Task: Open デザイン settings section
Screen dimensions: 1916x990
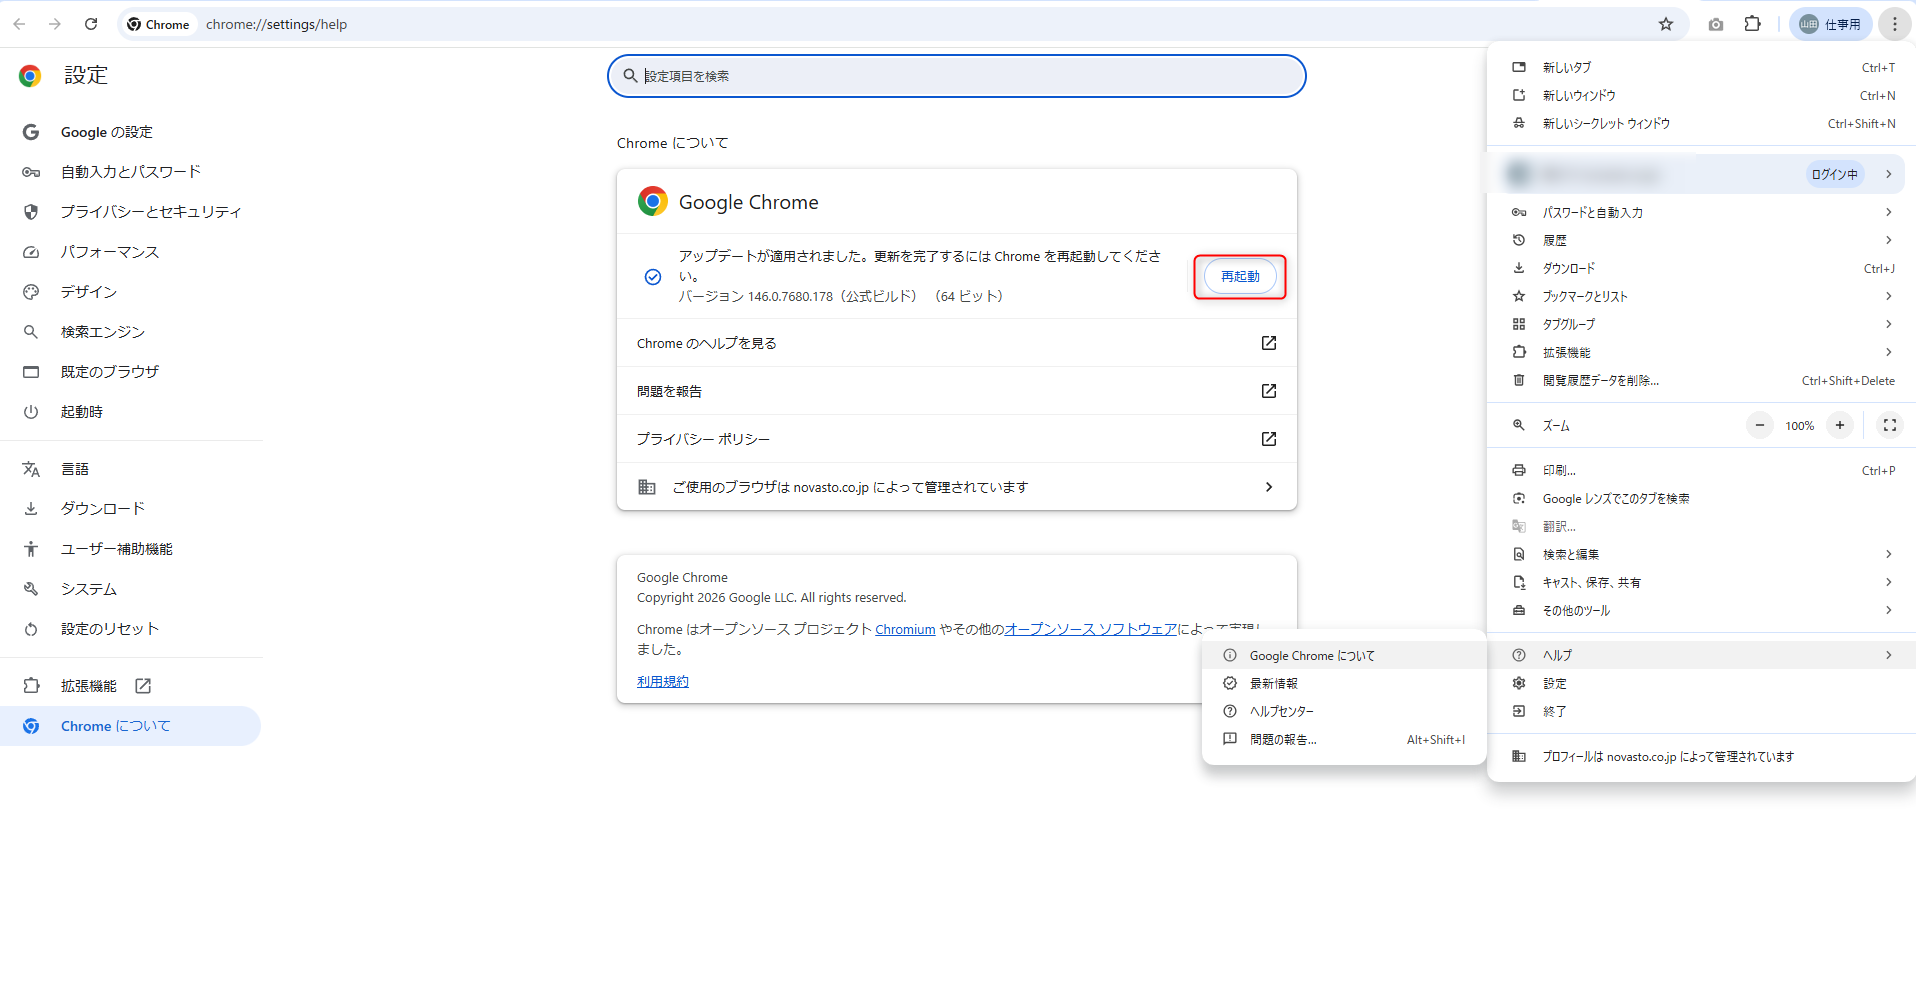Action: 130,292
